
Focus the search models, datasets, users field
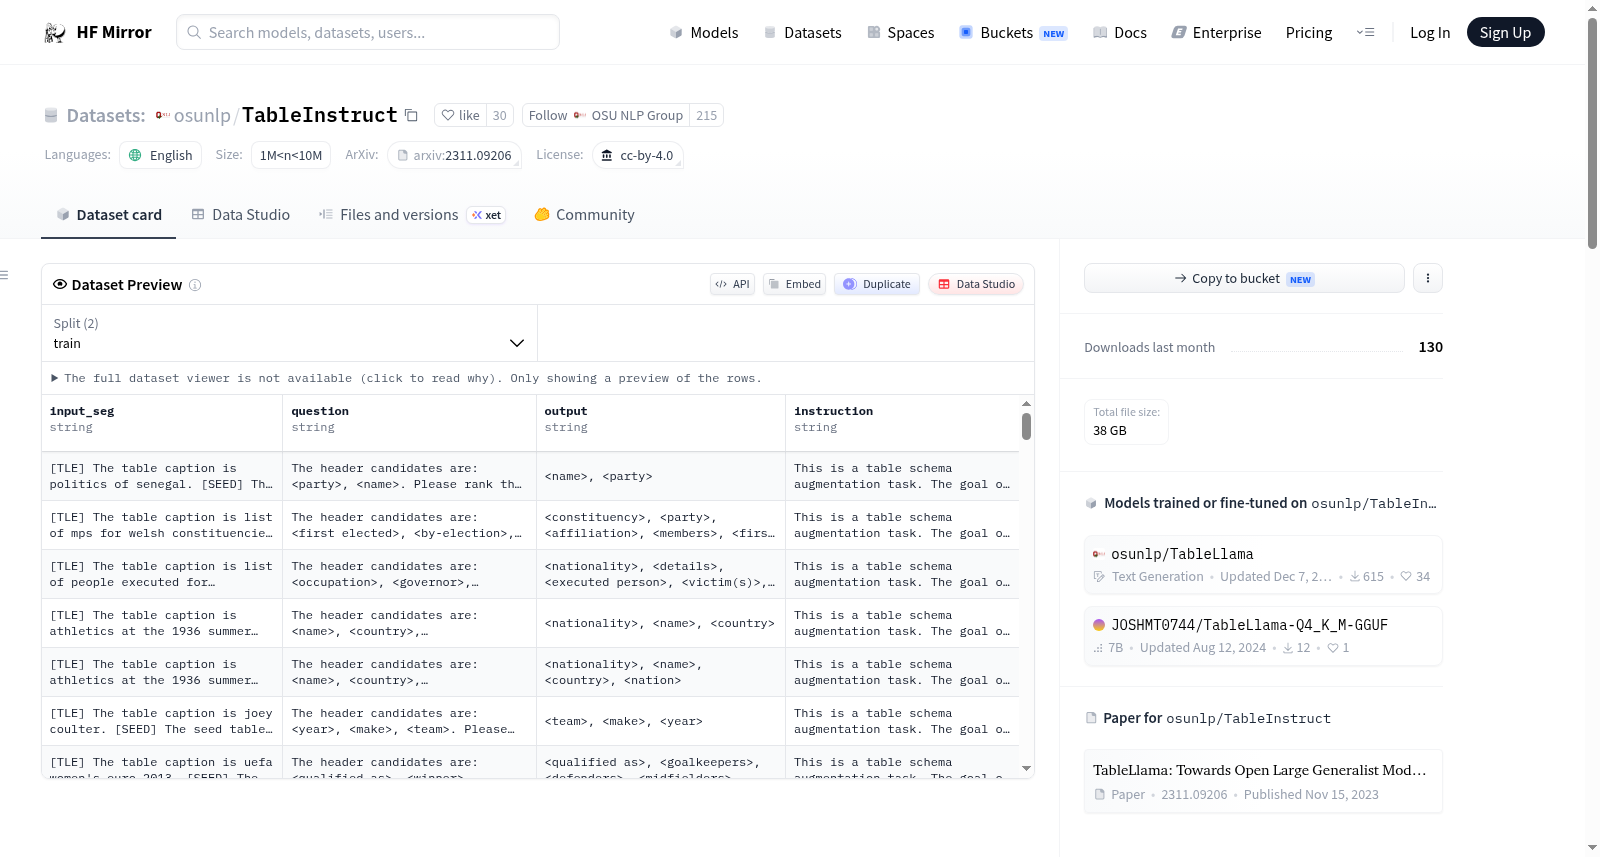point(368,32)
